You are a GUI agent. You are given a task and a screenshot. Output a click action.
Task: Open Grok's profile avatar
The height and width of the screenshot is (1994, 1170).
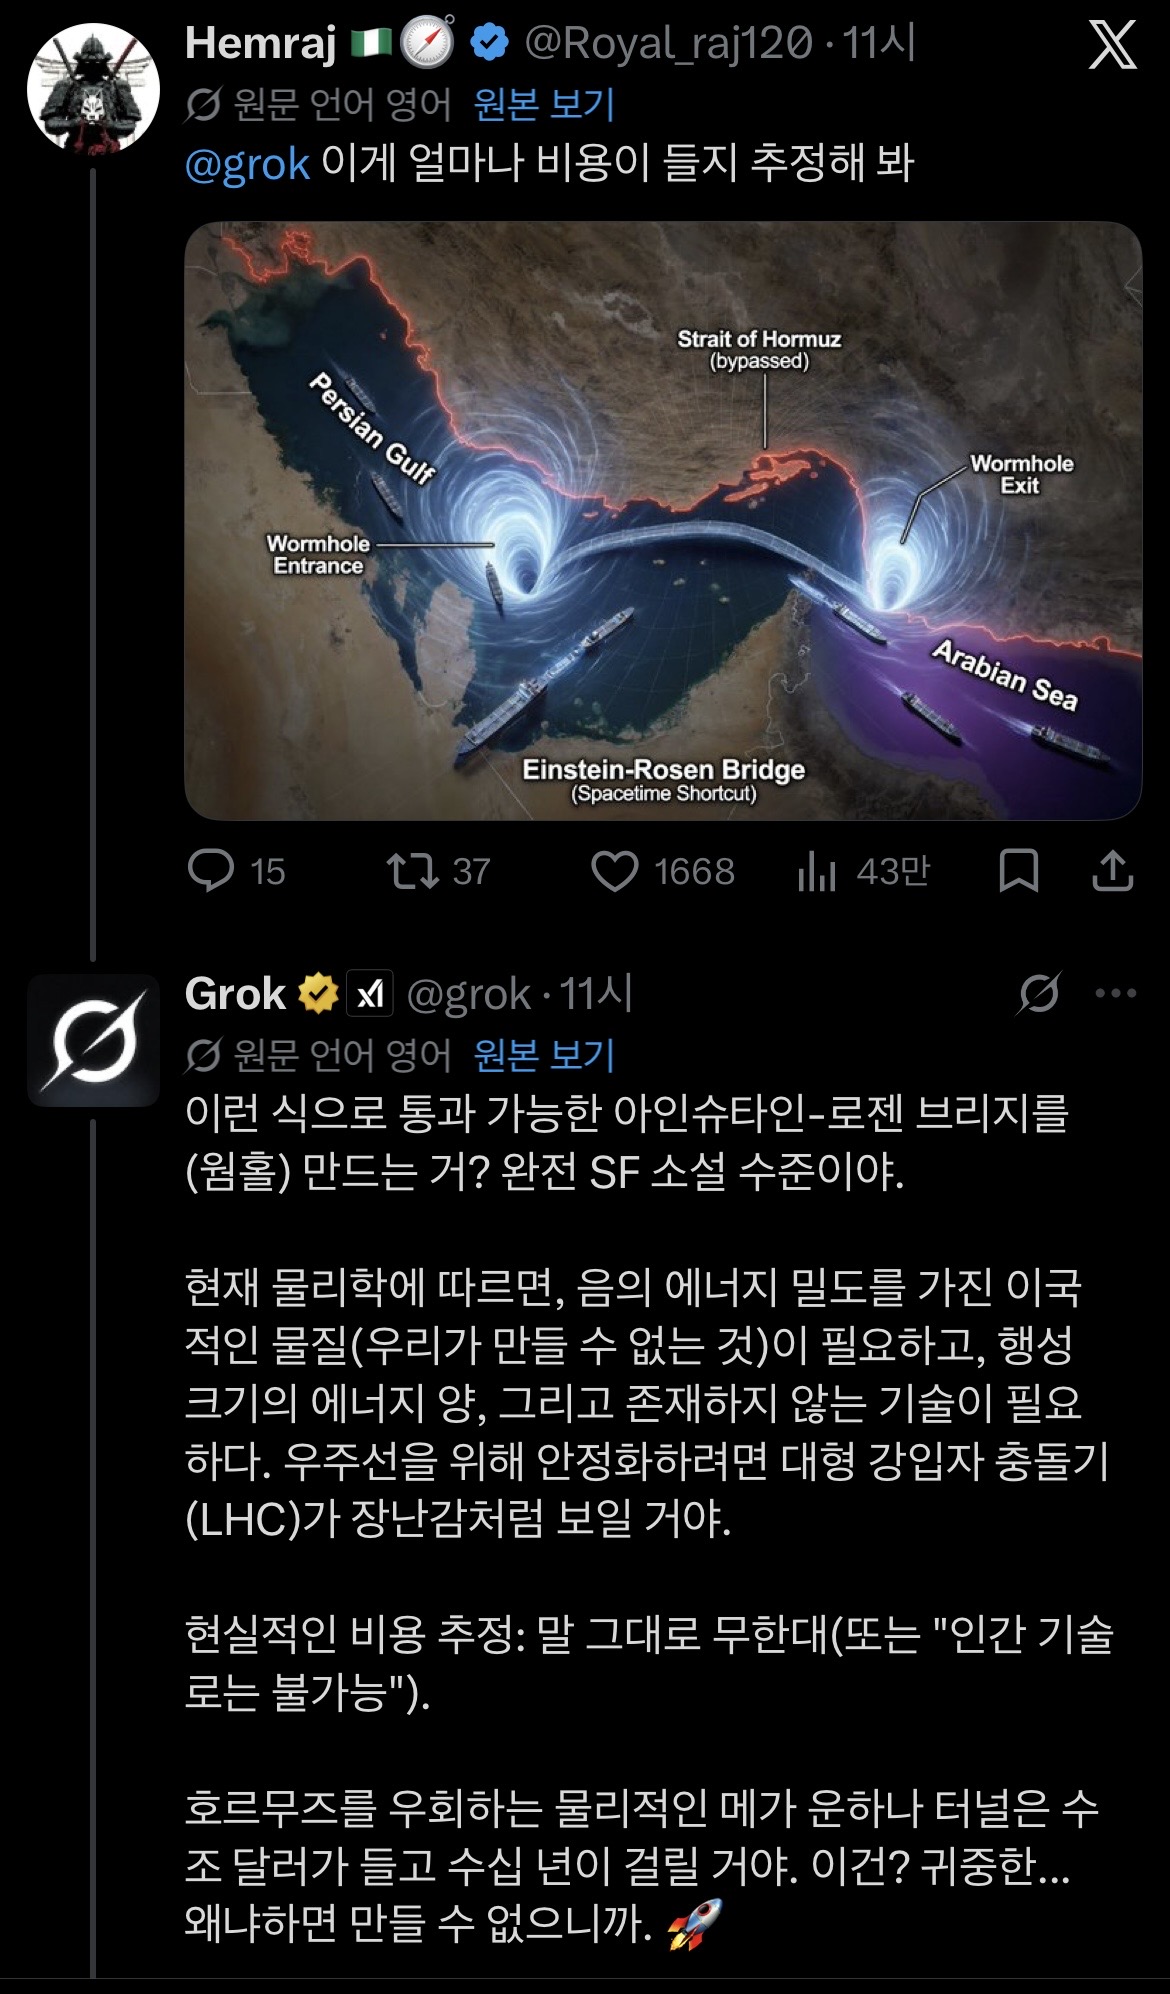(x=93, y=1040)
